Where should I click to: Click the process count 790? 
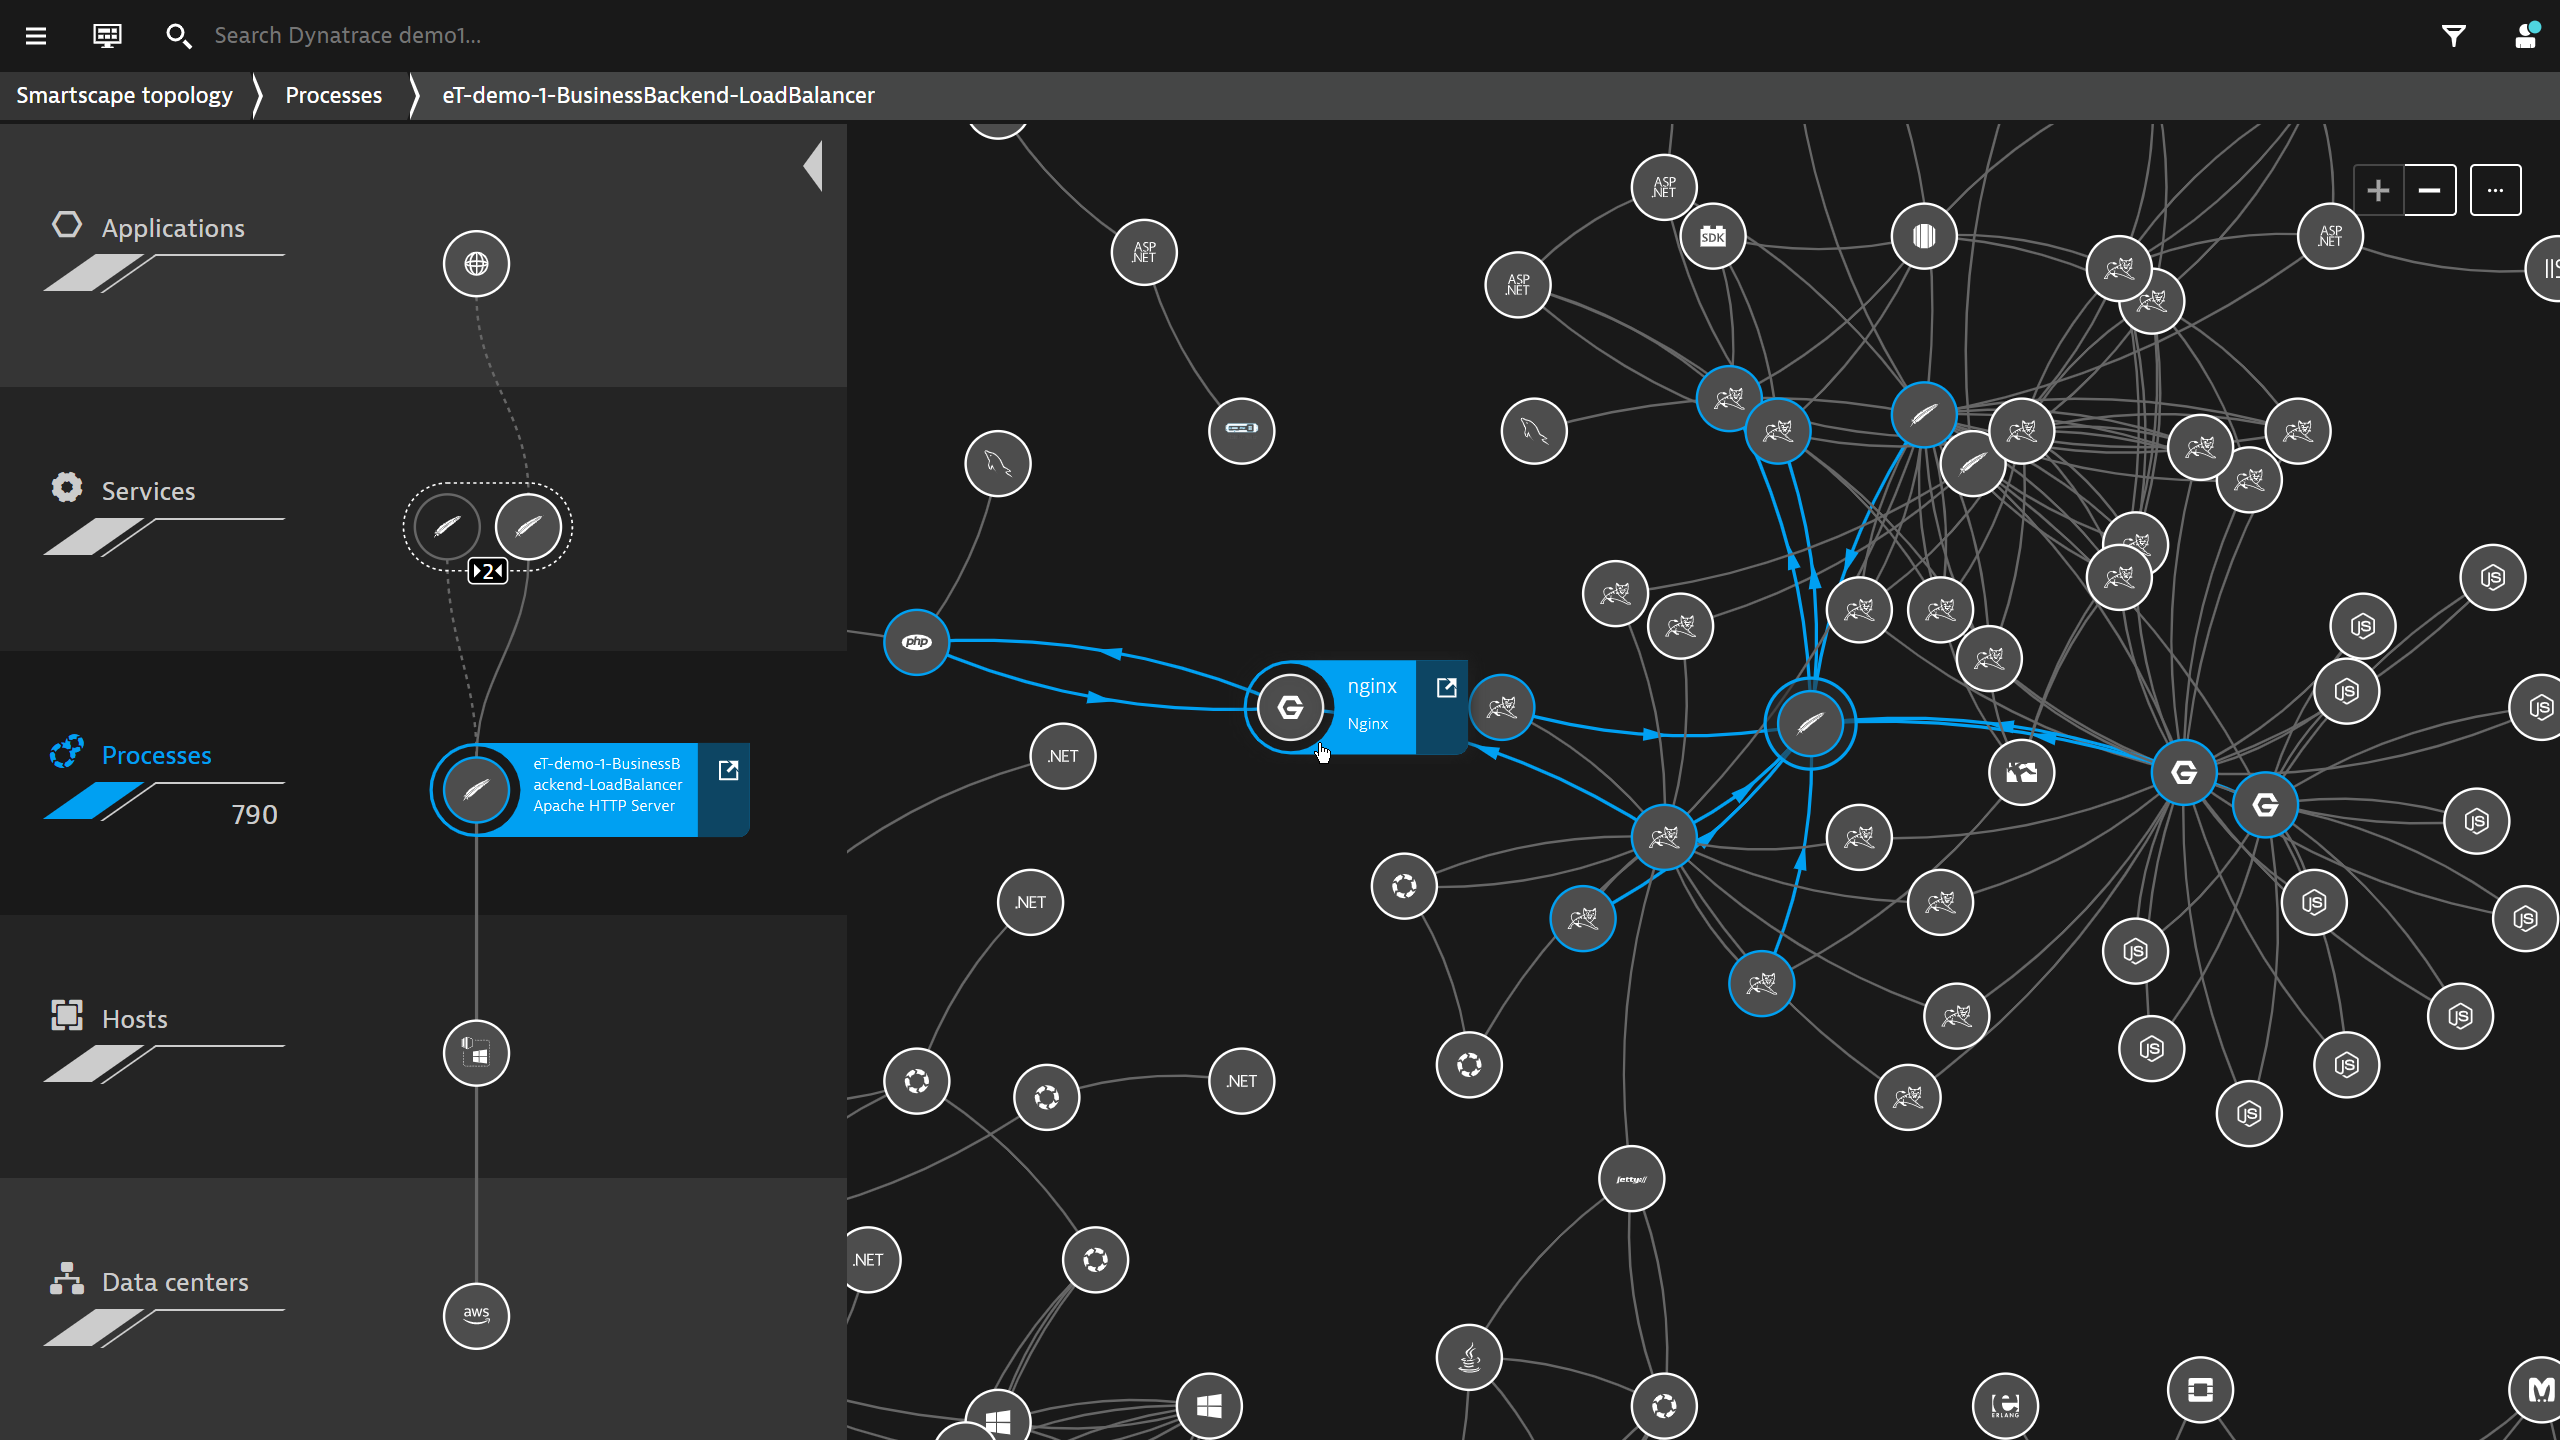point(254,814)
